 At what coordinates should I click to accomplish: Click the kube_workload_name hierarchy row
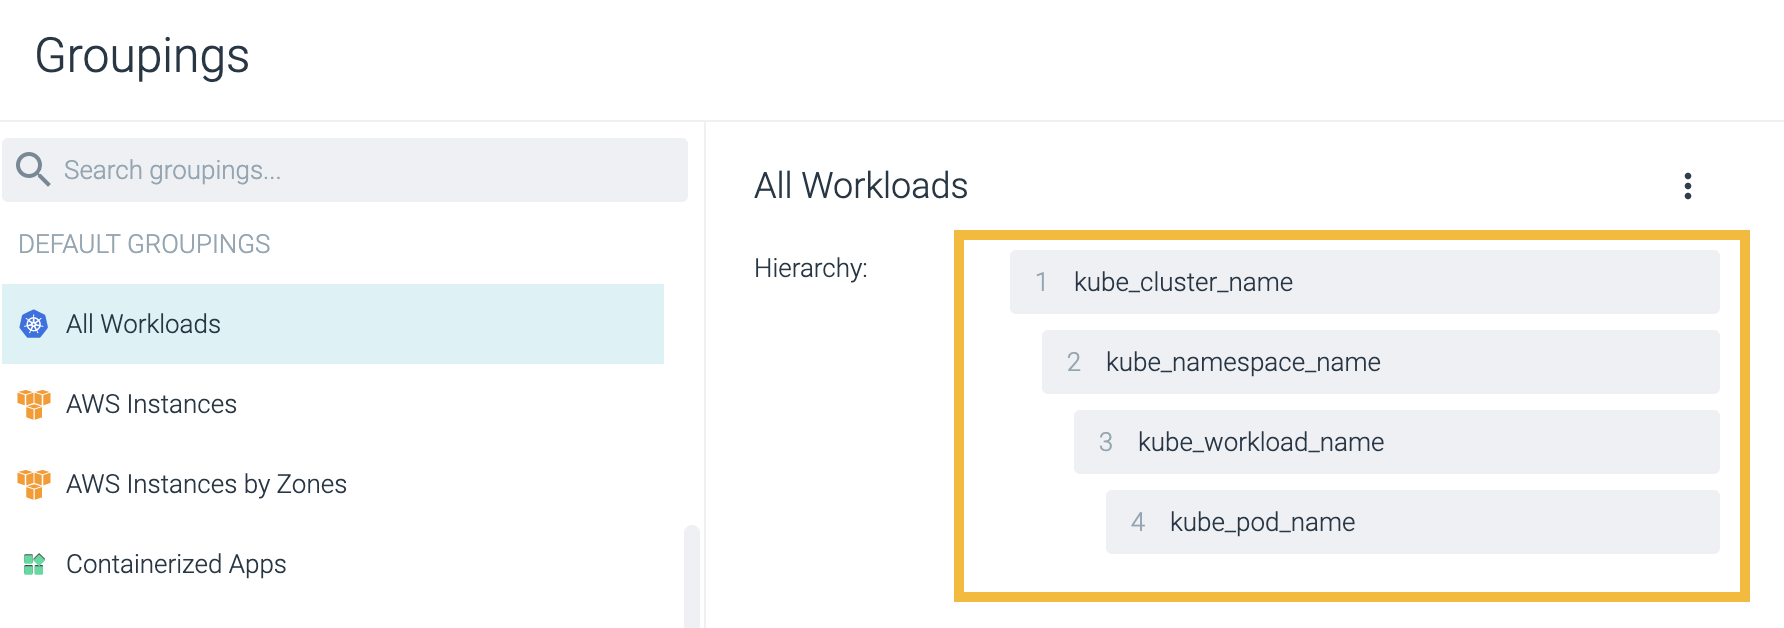point(1397,442)
